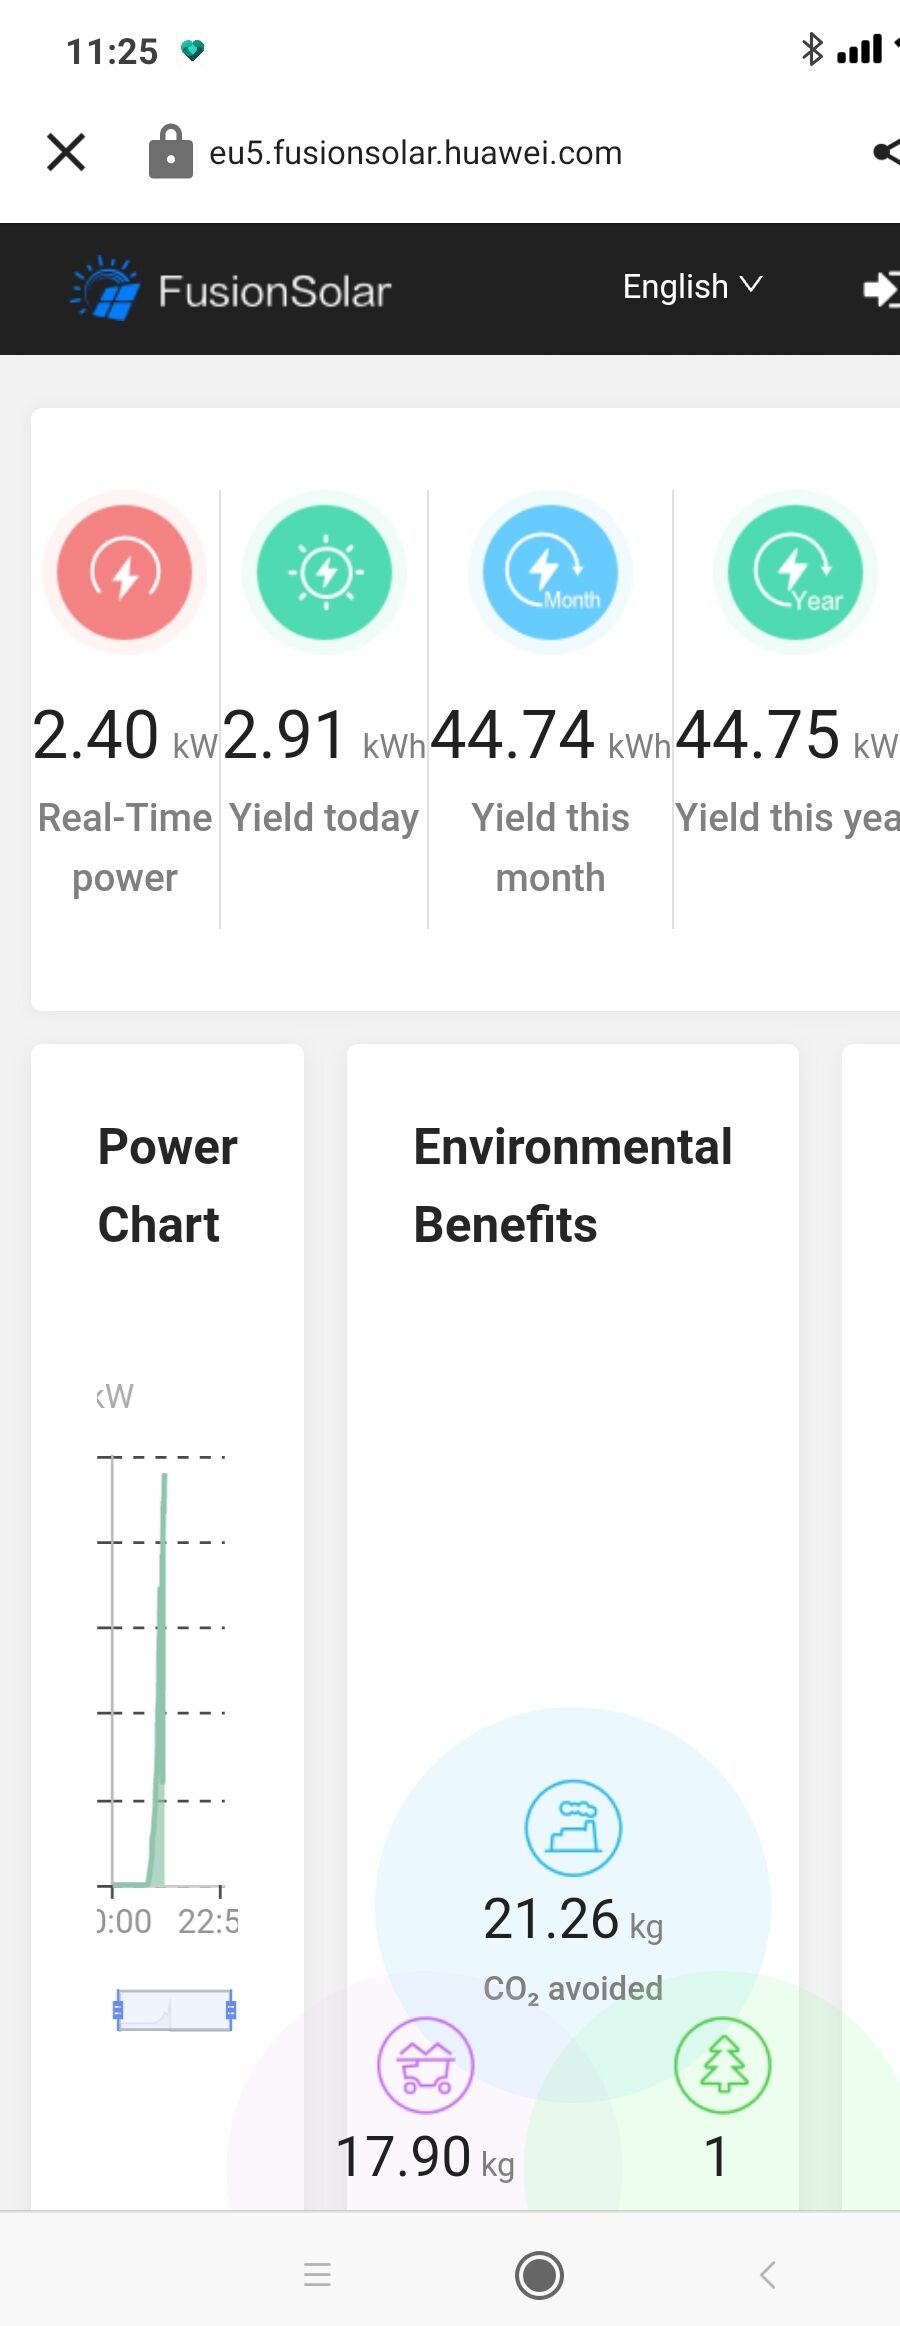Open the recent apps menu button
This screenshot has width=900, height=2326.
tap(317, 2275)
